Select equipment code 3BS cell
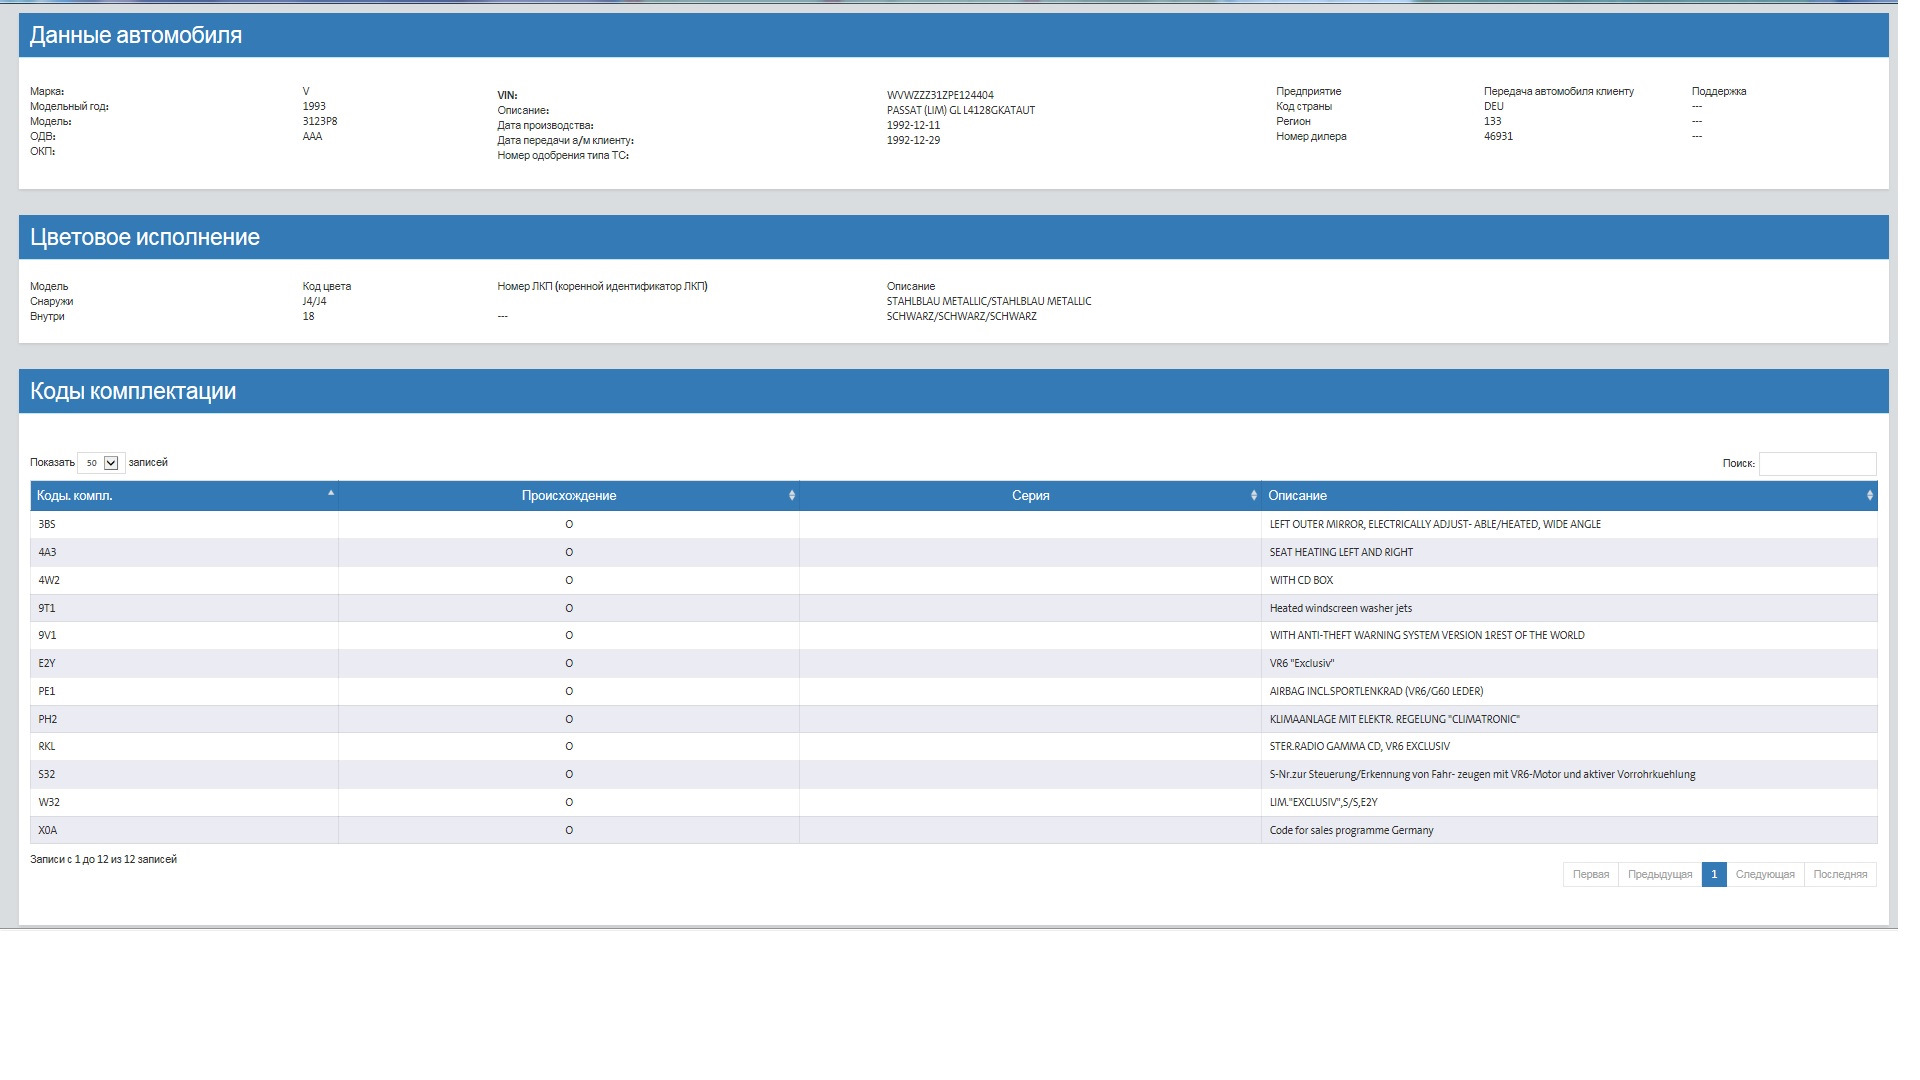The height and width of the screenshot is (1080, 1920). point(184,524)
